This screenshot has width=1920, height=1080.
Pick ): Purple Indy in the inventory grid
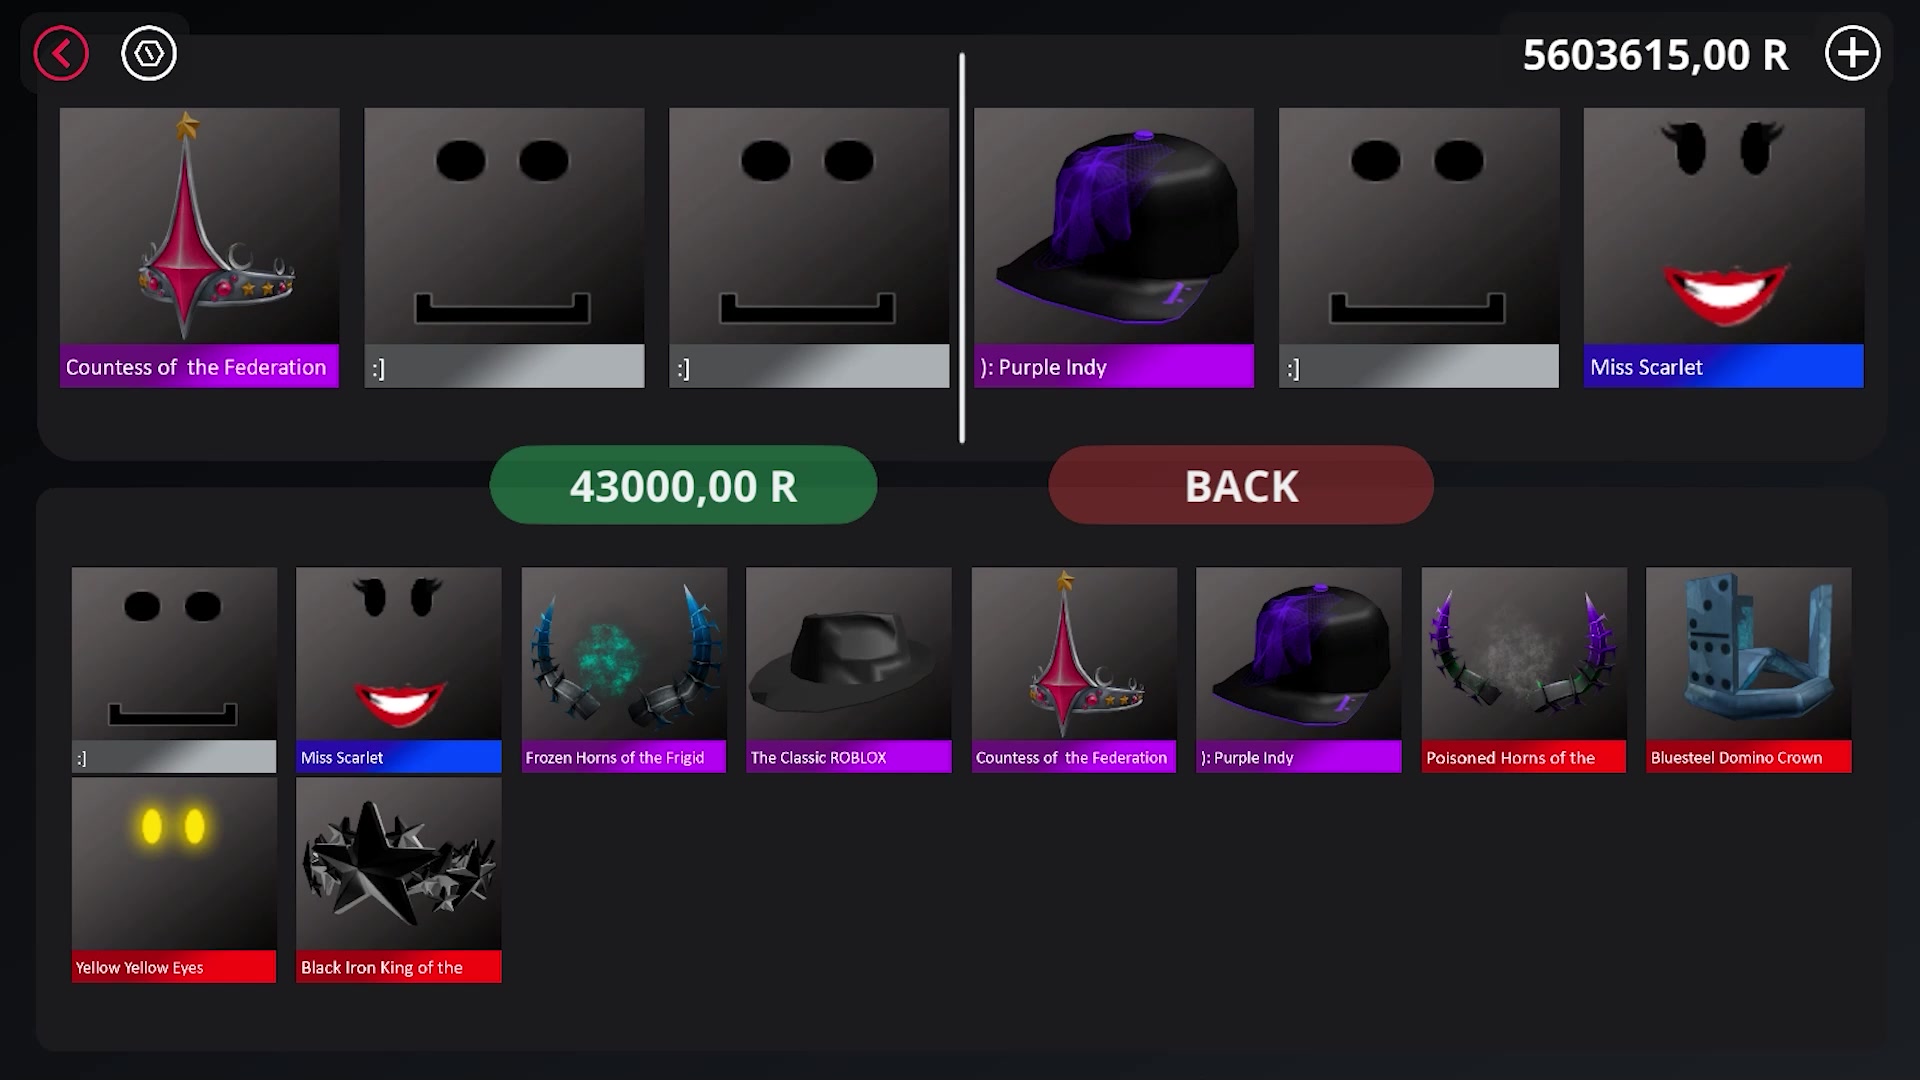pos(1299,670)
